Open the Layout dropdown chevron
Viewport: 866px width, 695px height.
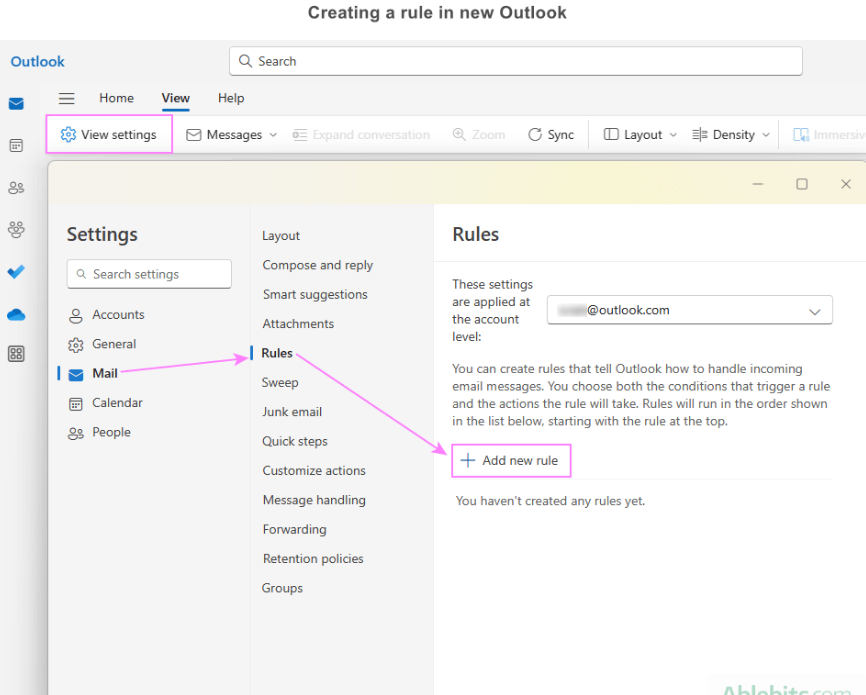pos(673,135)
